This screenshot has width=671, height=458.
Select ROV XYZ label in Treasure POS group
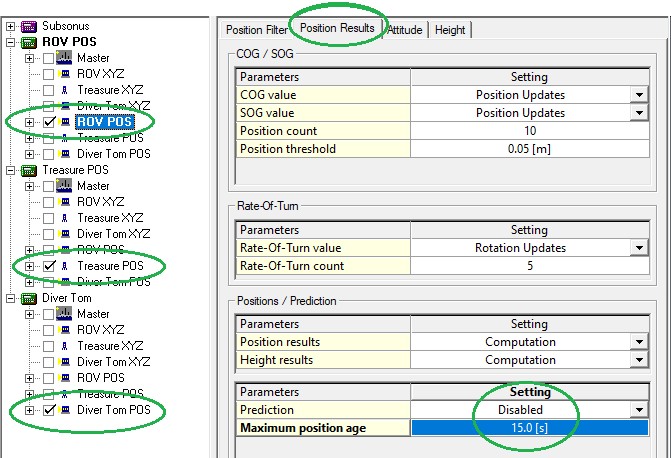click(101, 202)
